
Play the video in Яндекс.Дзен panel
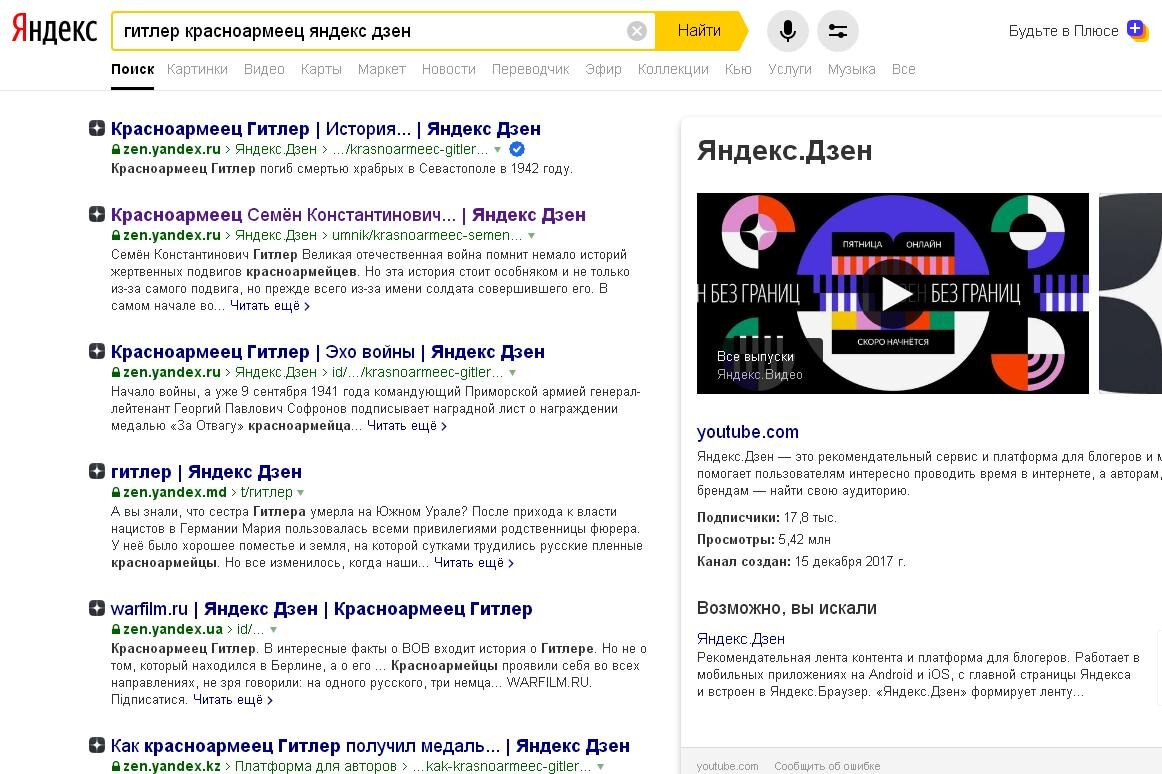coord(893,294)
